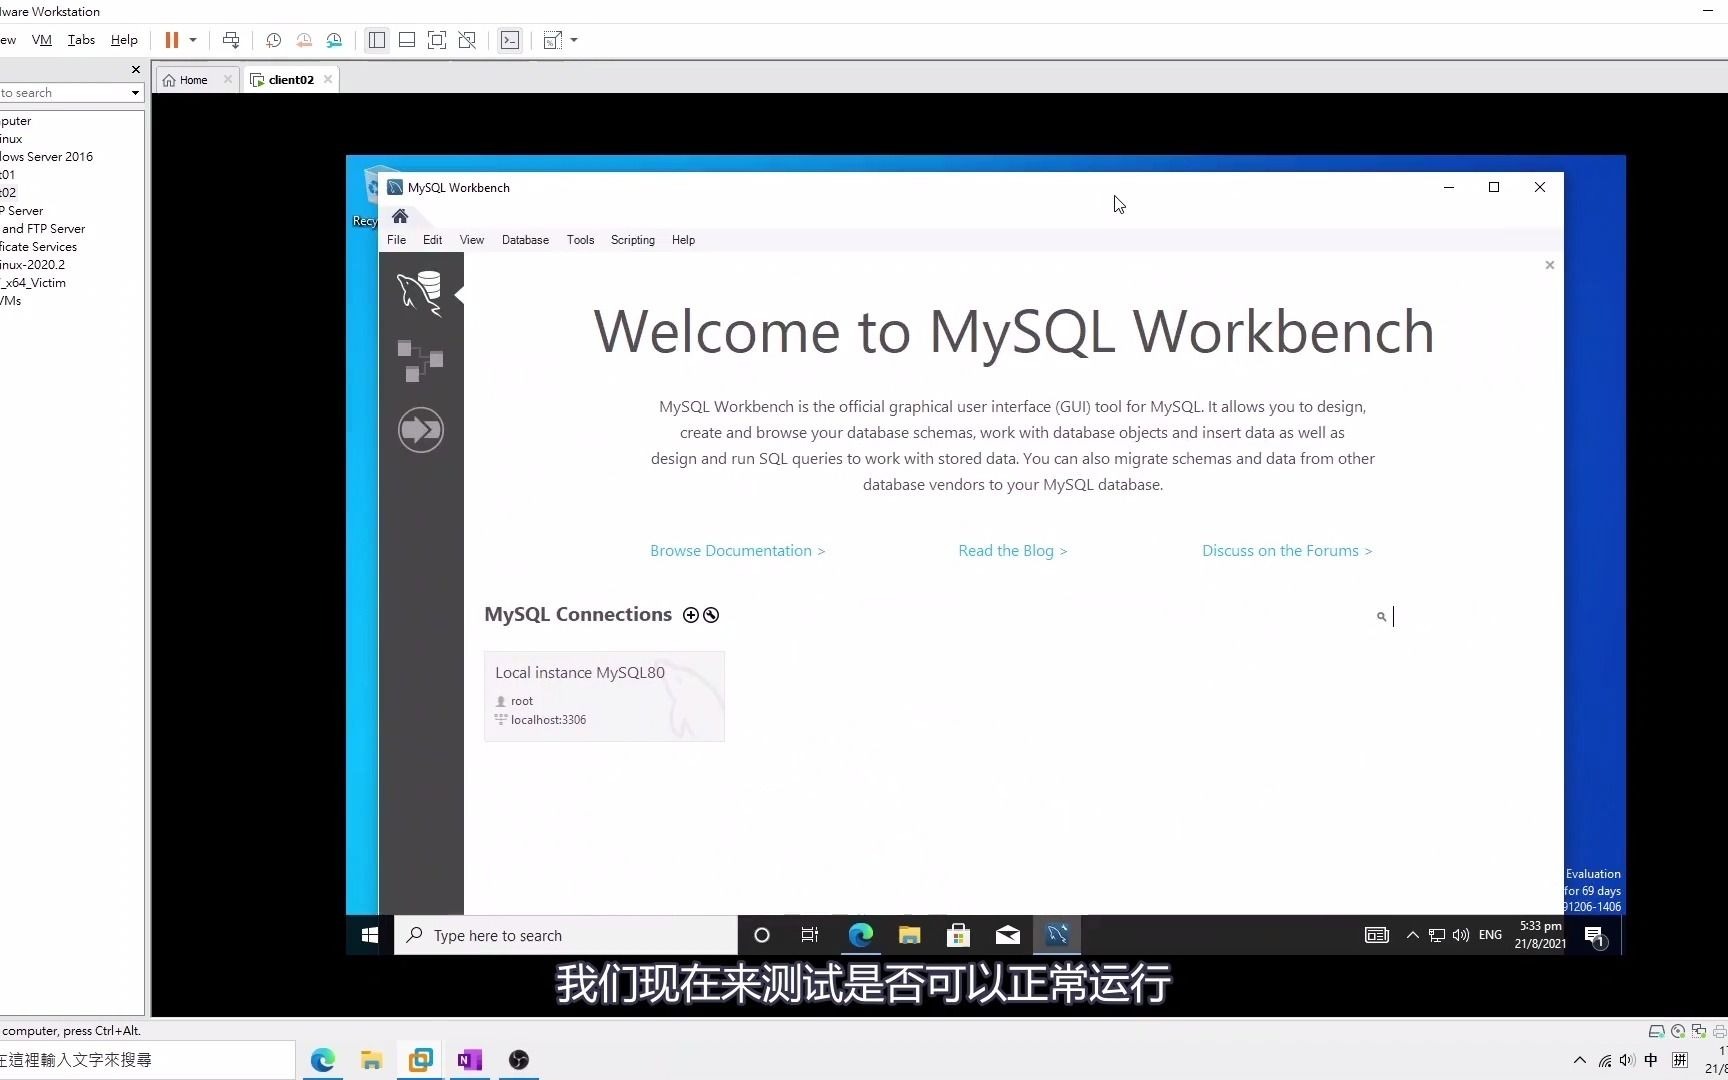The image size is (1728, 1080).
Task: Open the VM menu in VMware
Action: point(42,40)
